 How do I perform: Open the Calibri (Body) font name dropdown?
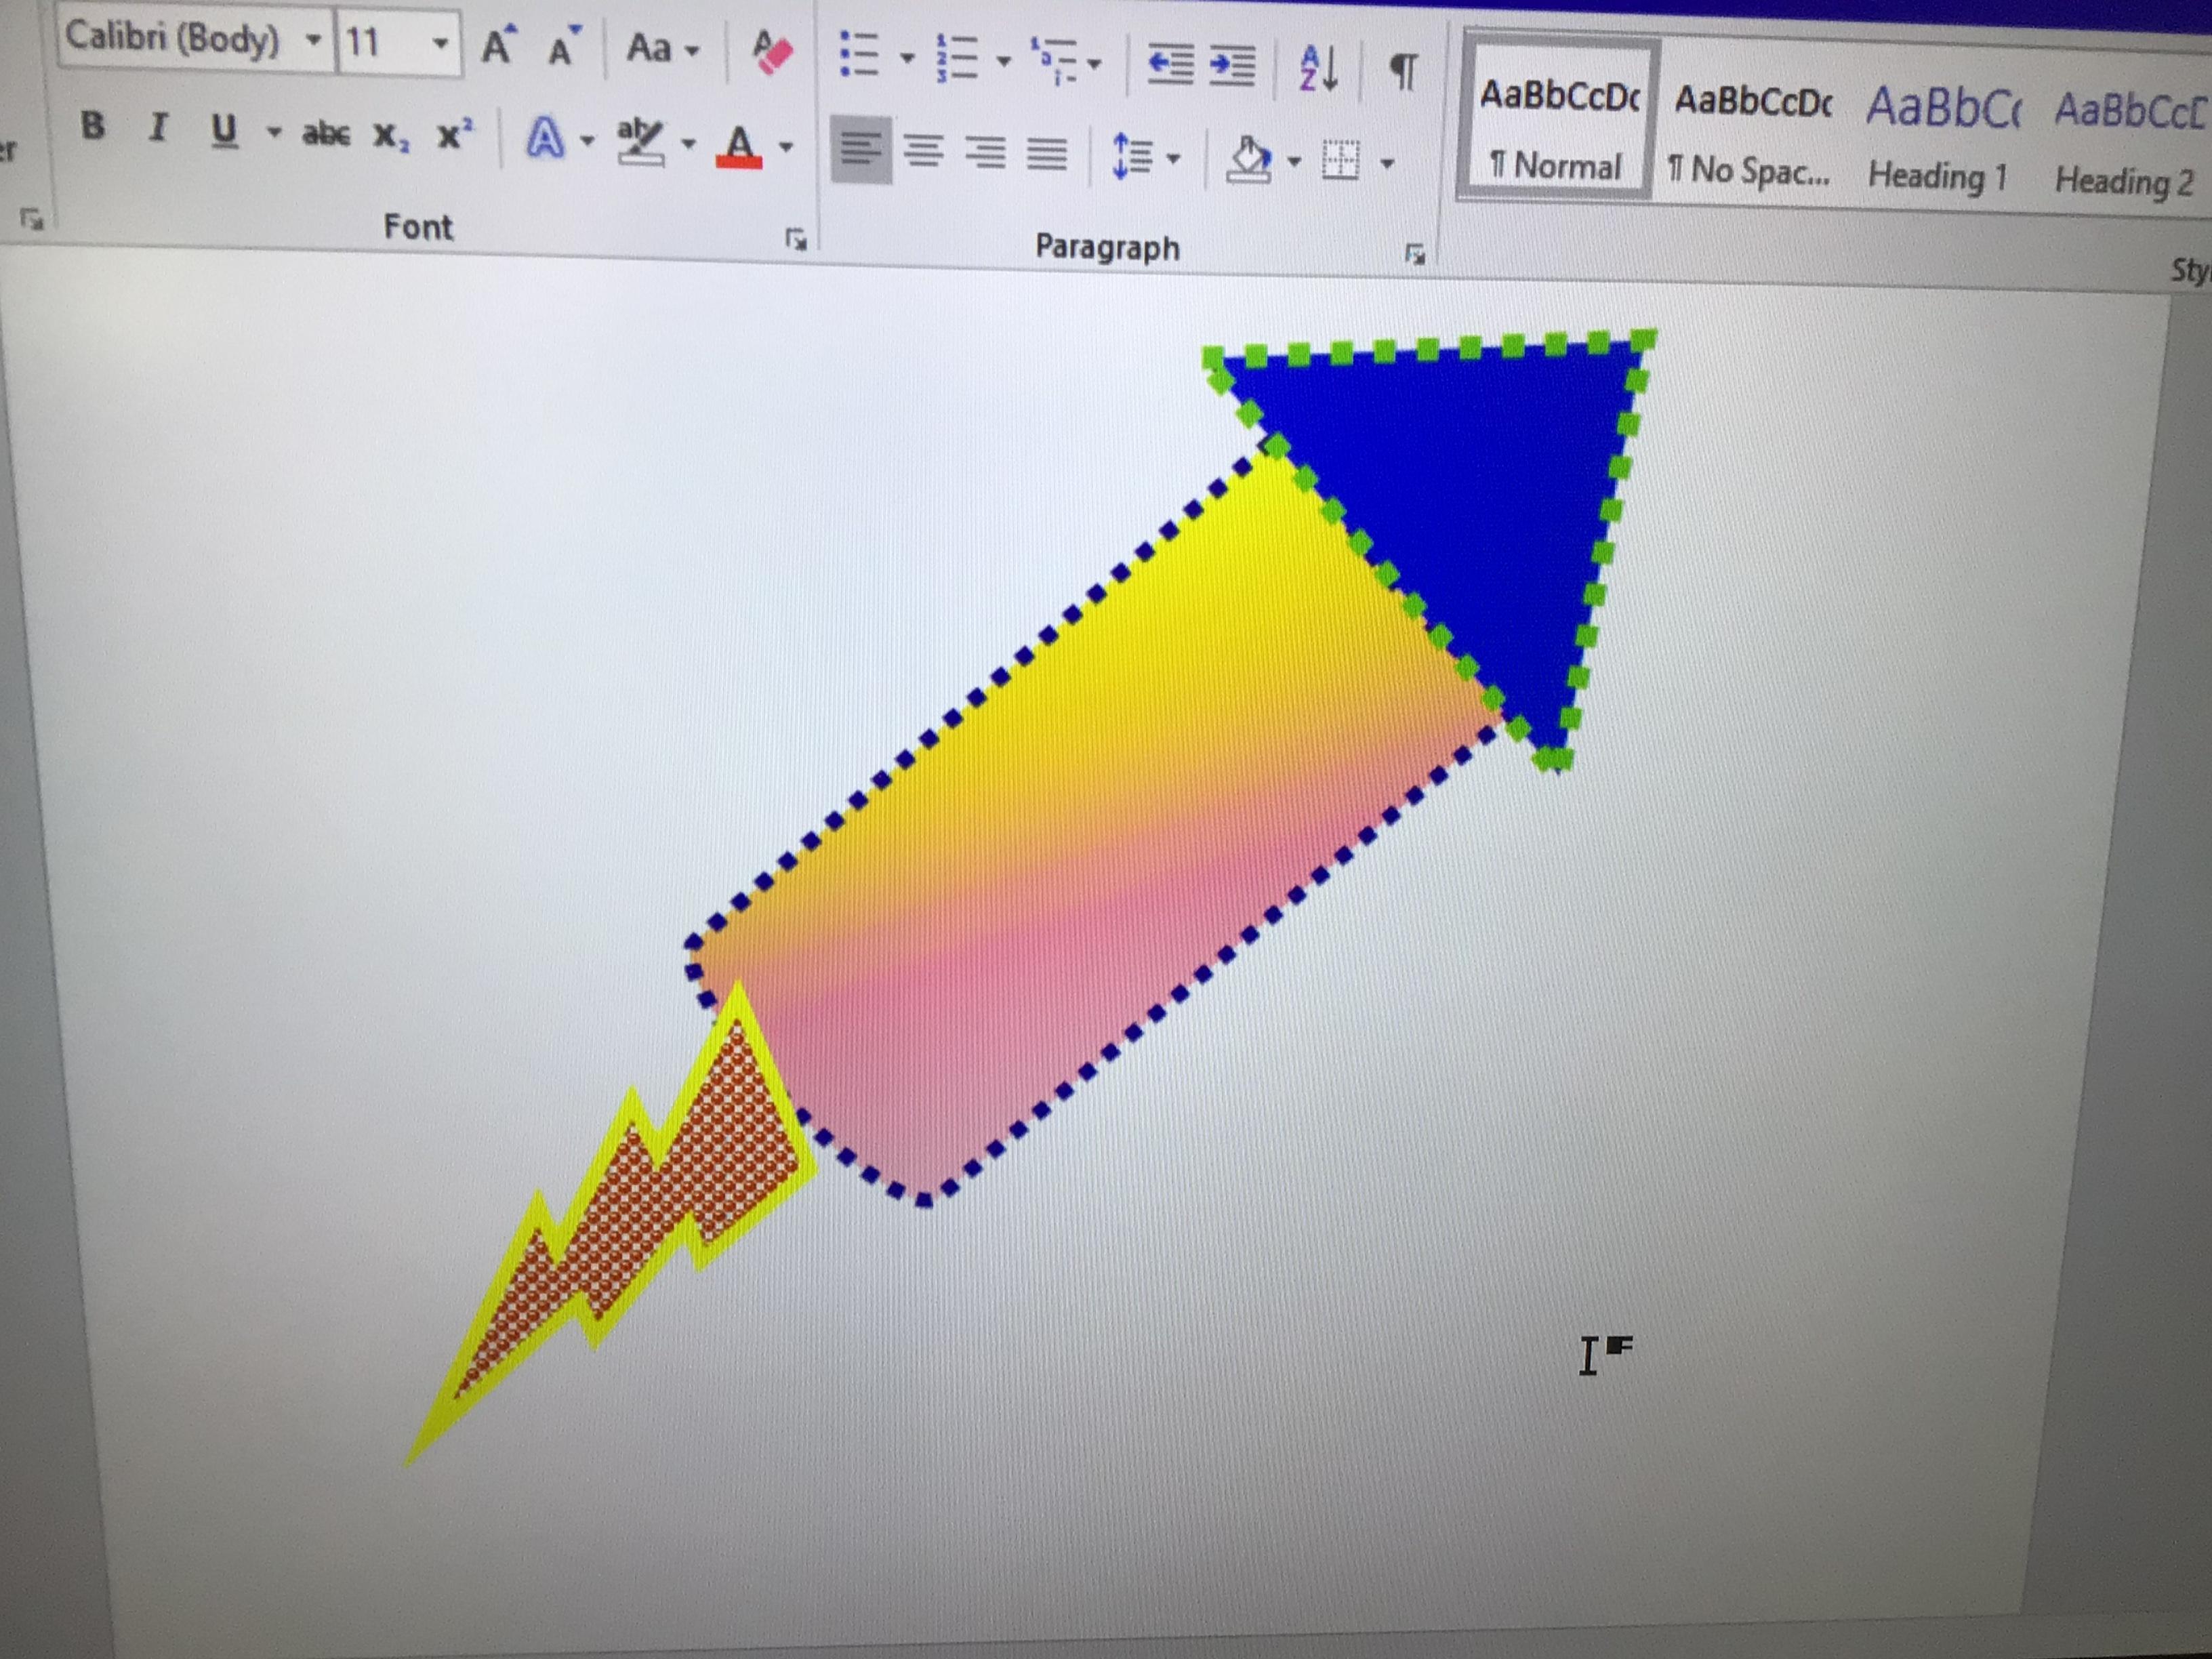click(314, 41)
